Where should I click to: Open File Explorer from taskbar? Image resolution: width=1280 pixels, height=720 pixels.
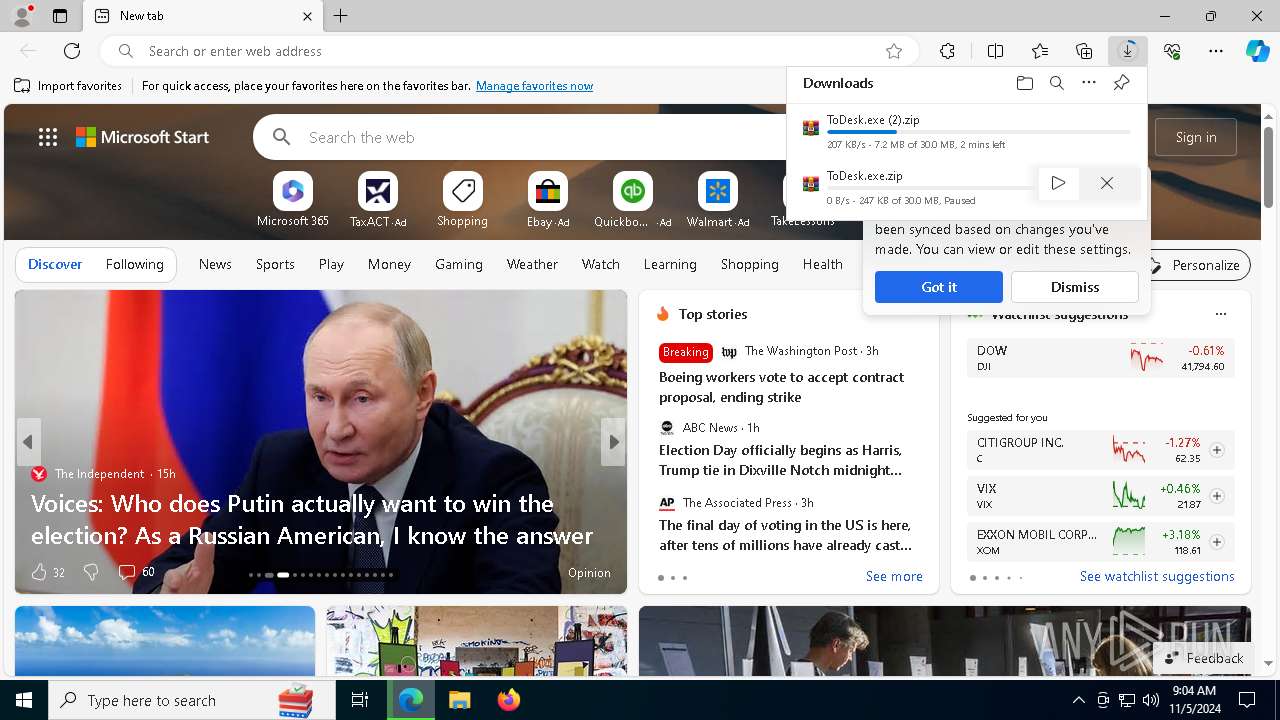[459, 700]
